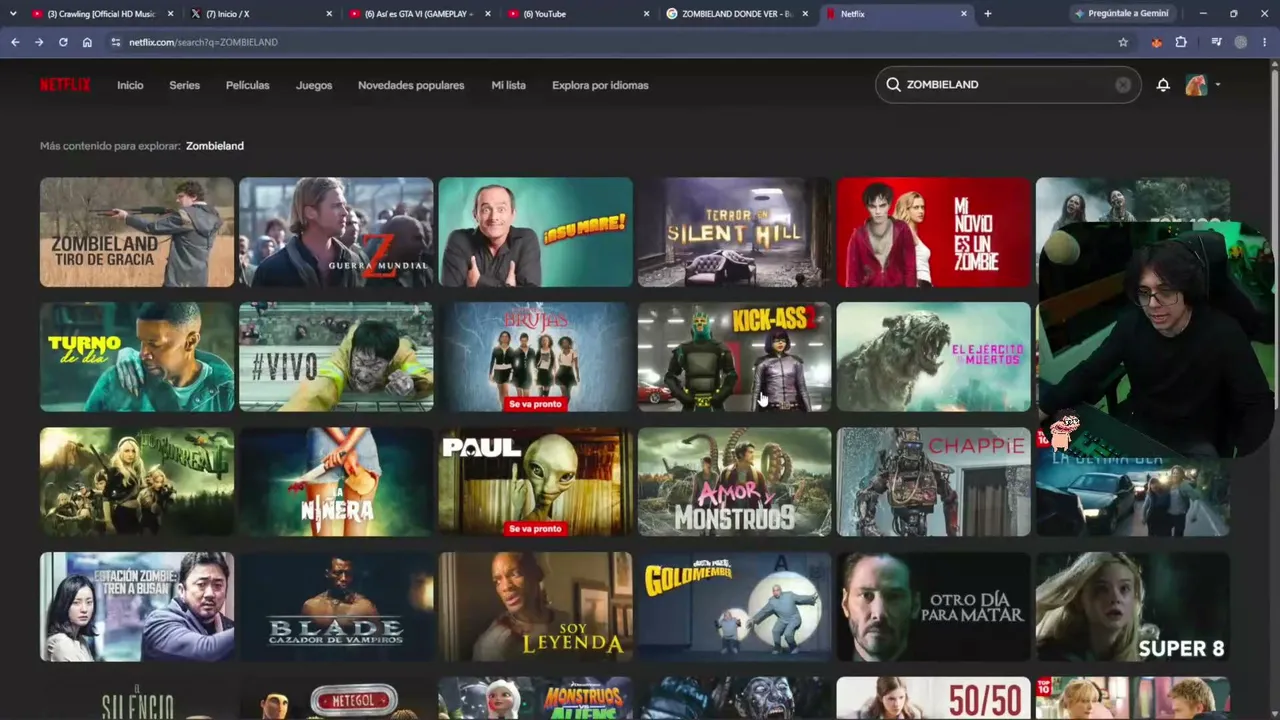The image size is (1280, 720).
Task: Open Paul alien movie thumbnail
Action: click(535, 482)
